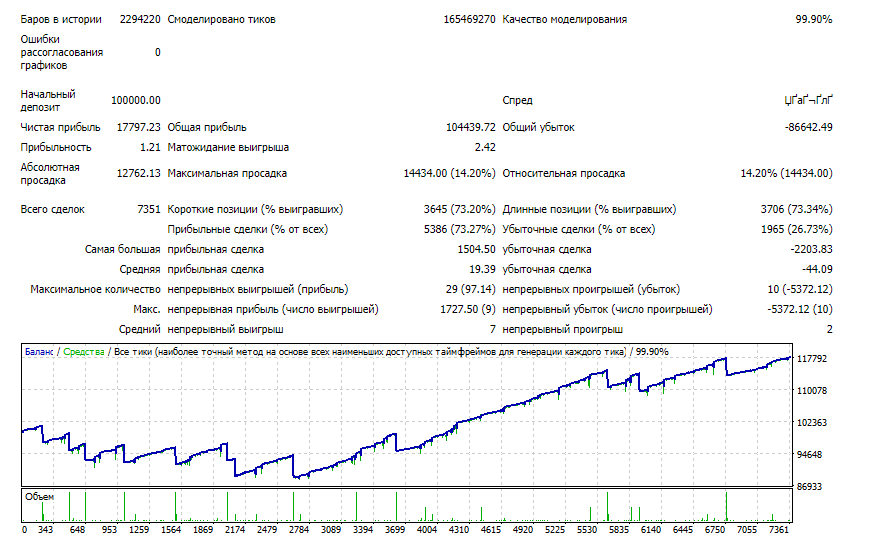Click consecutive losses value 10 (-5372.12)
This screenshot has width=882, height=539.
coord(800,289)
